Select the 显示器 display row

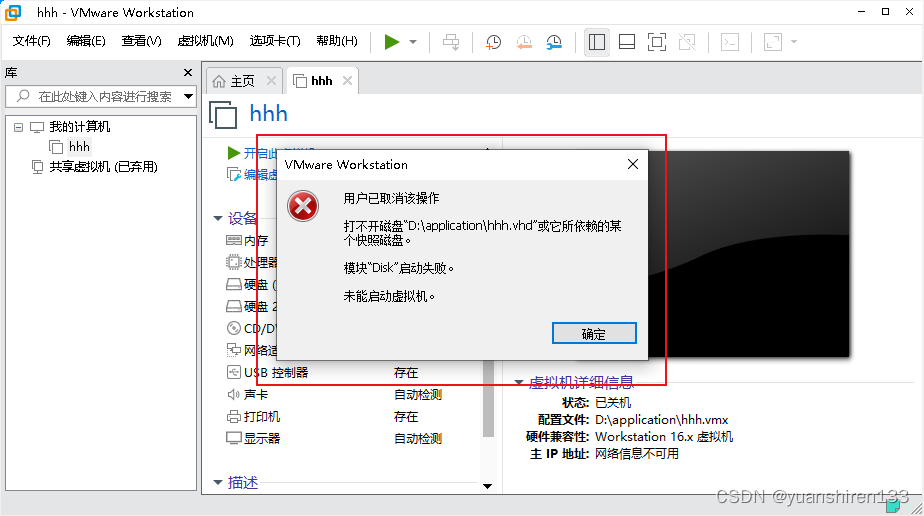pyautogui.click(x=351, y=438)
